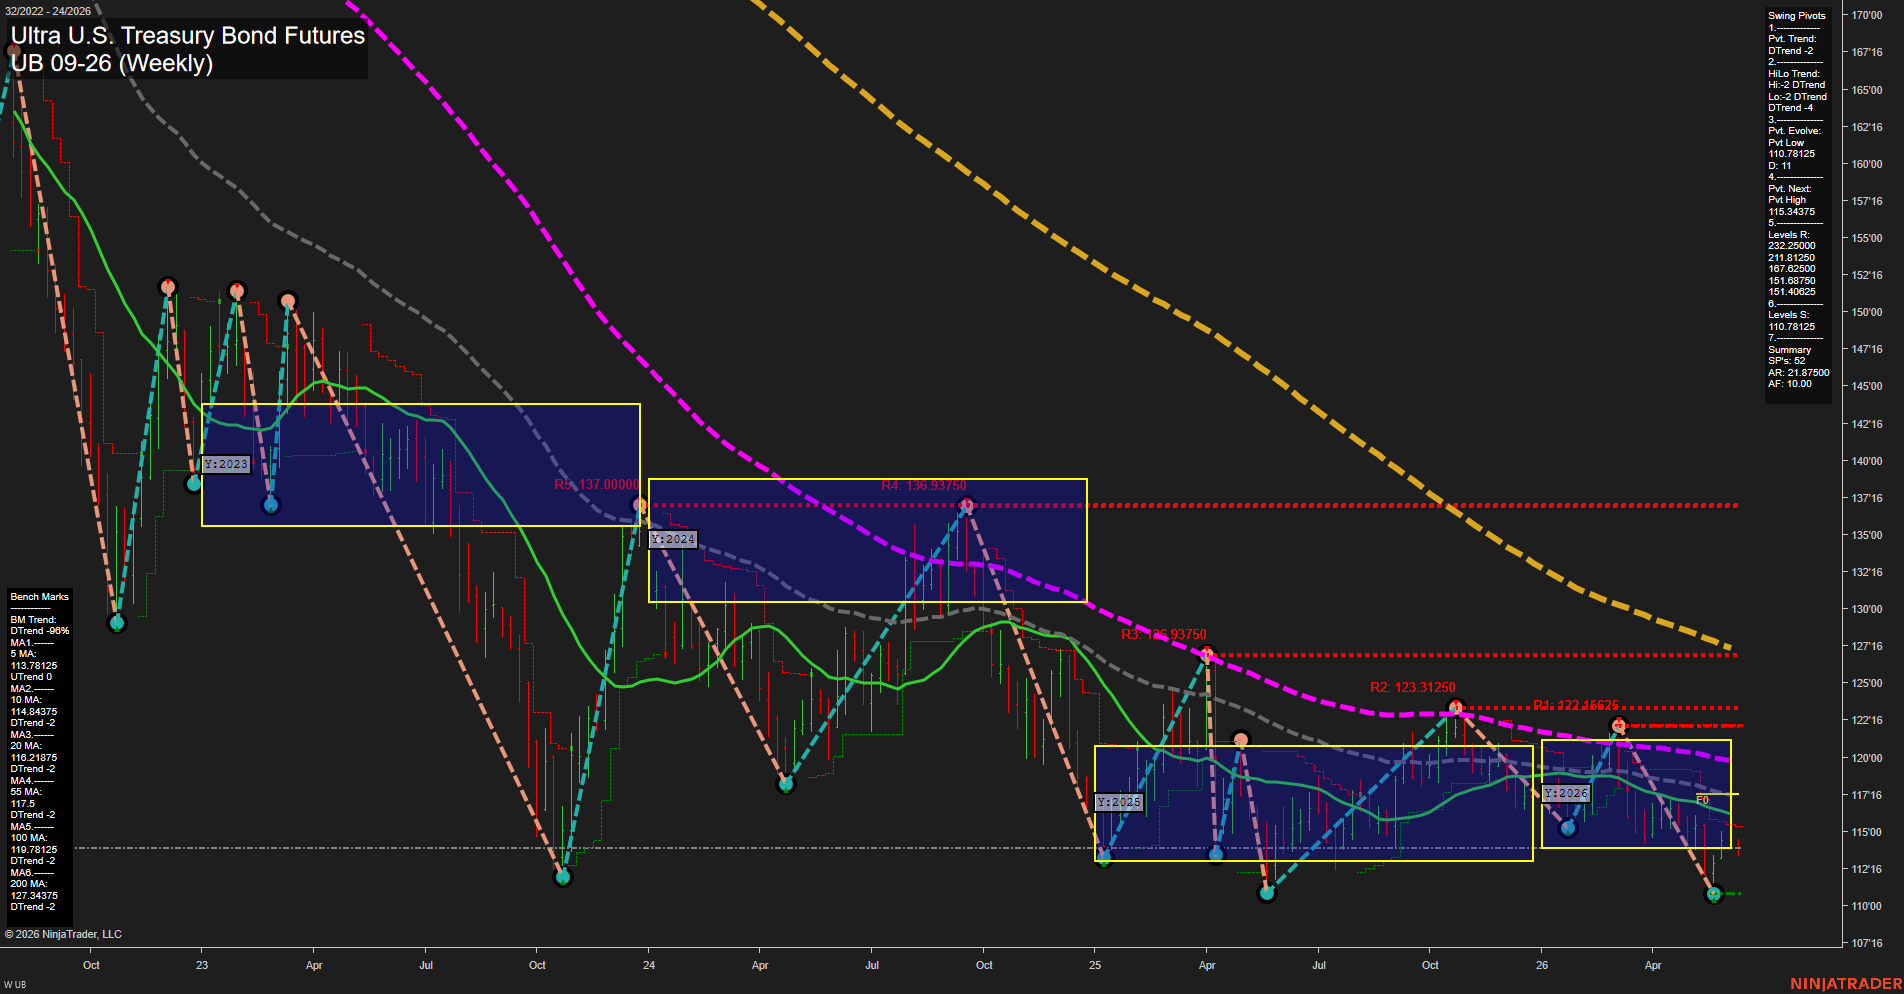
Task: Select the Y:2023 yearly range label
Action: (226, 464)
